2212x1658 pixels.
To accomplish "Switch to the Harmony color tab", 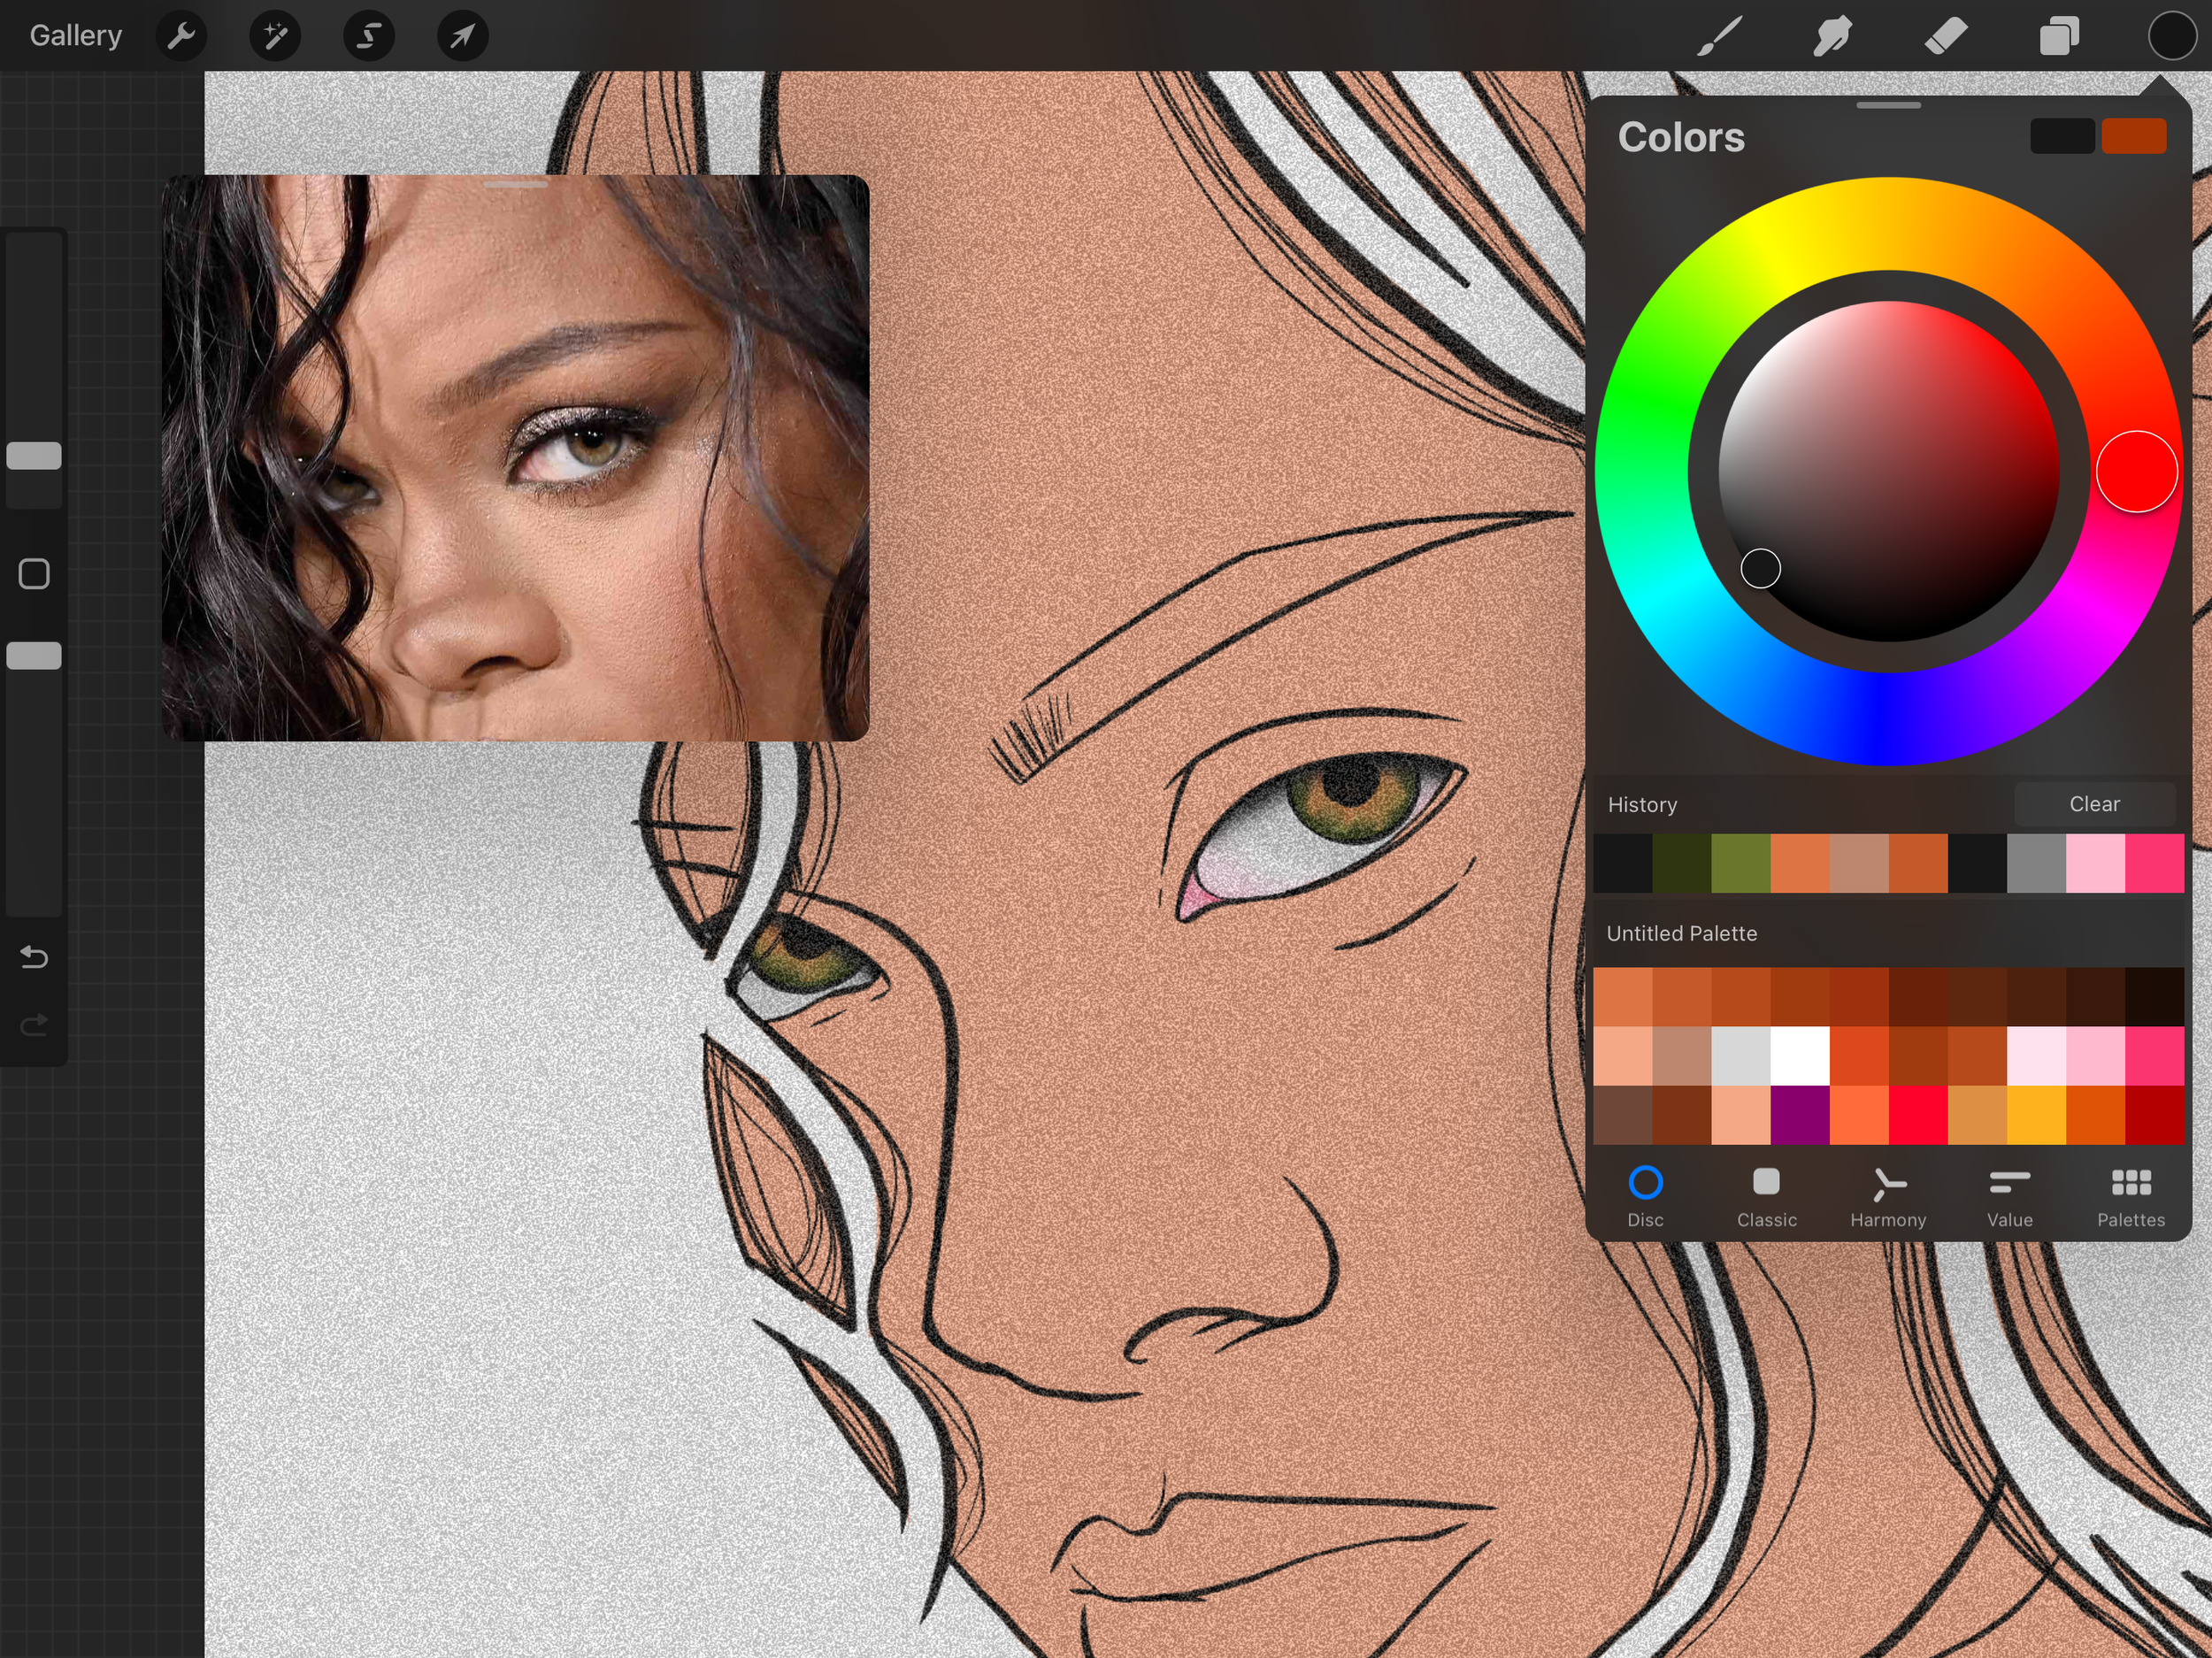I will pos(1888,1196).
